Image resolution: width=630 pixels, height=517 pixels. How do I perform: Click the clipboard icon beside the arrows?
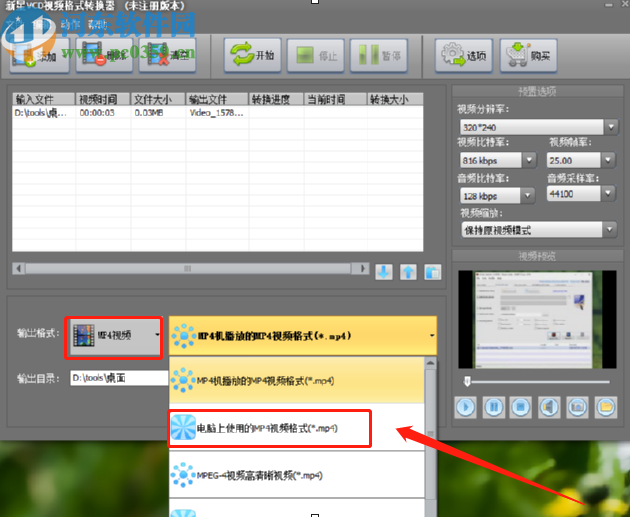point(432,272)
